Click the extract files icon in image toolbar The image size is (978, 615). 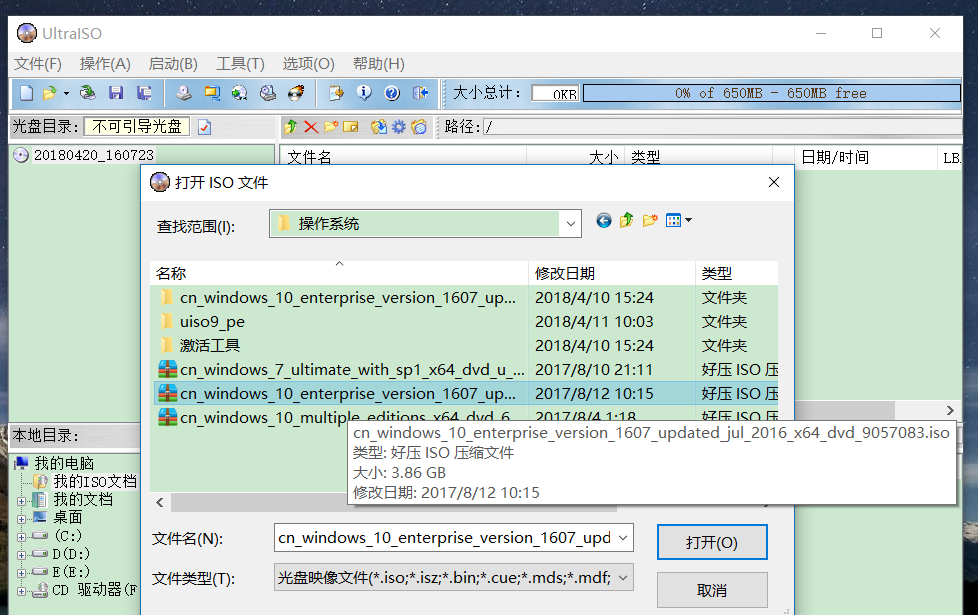379,127
